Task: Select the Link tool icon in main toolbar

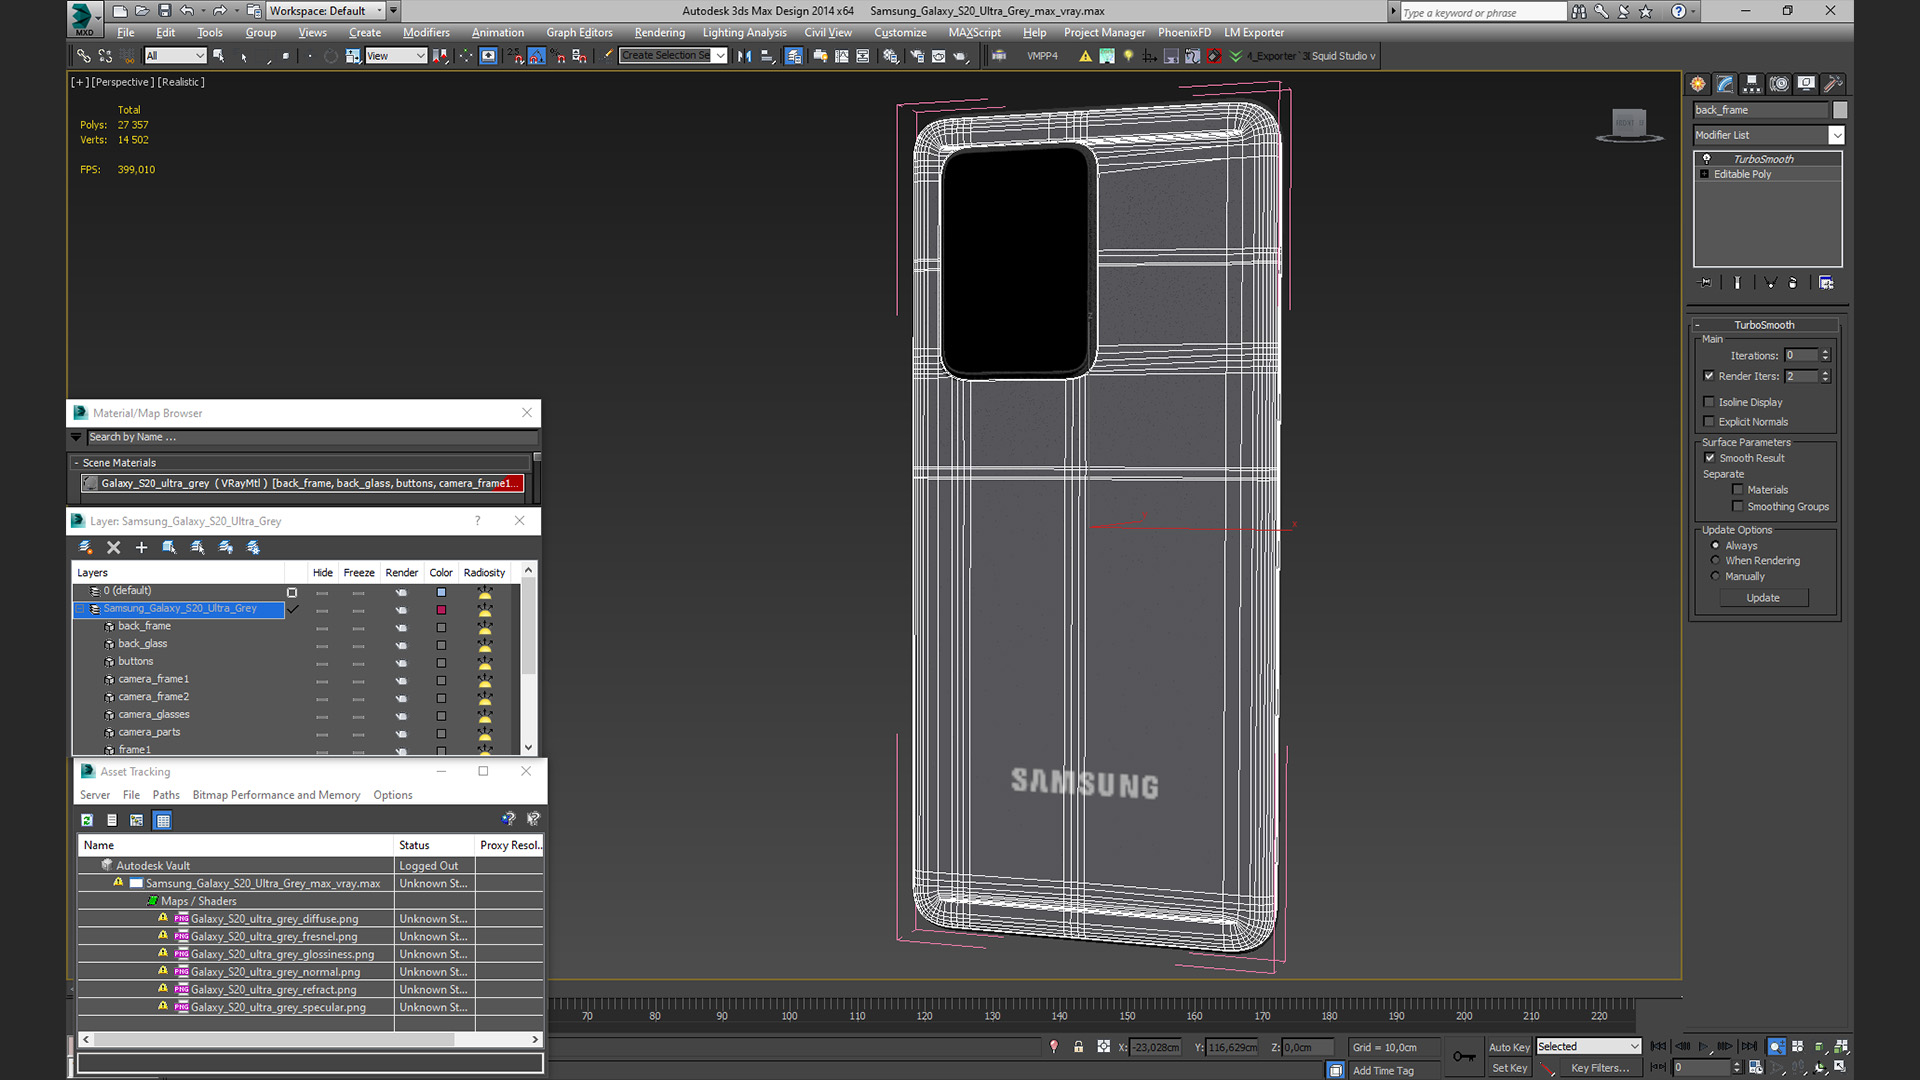Action: click(x=84, y=56)
